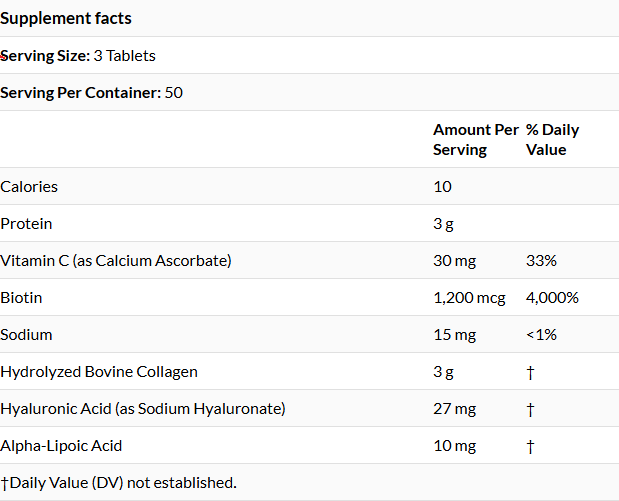The width and height of the screenshot is (619, 501).
Task: Click the "Amount Per Serving" column header
Action: pos(475,140)
